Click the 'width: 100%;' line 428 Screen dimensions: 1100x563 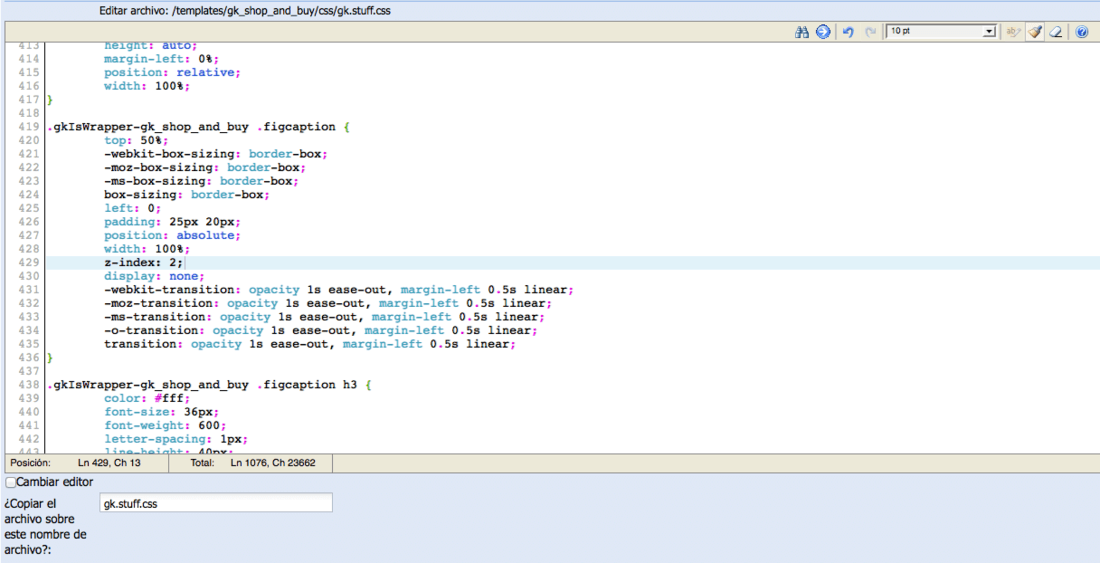tap(147, 249)
